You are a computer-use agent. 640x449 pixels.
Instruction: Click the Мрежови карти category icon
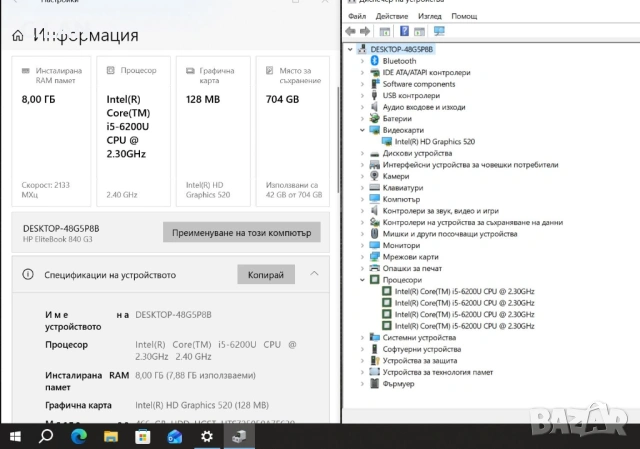(374, 257)
